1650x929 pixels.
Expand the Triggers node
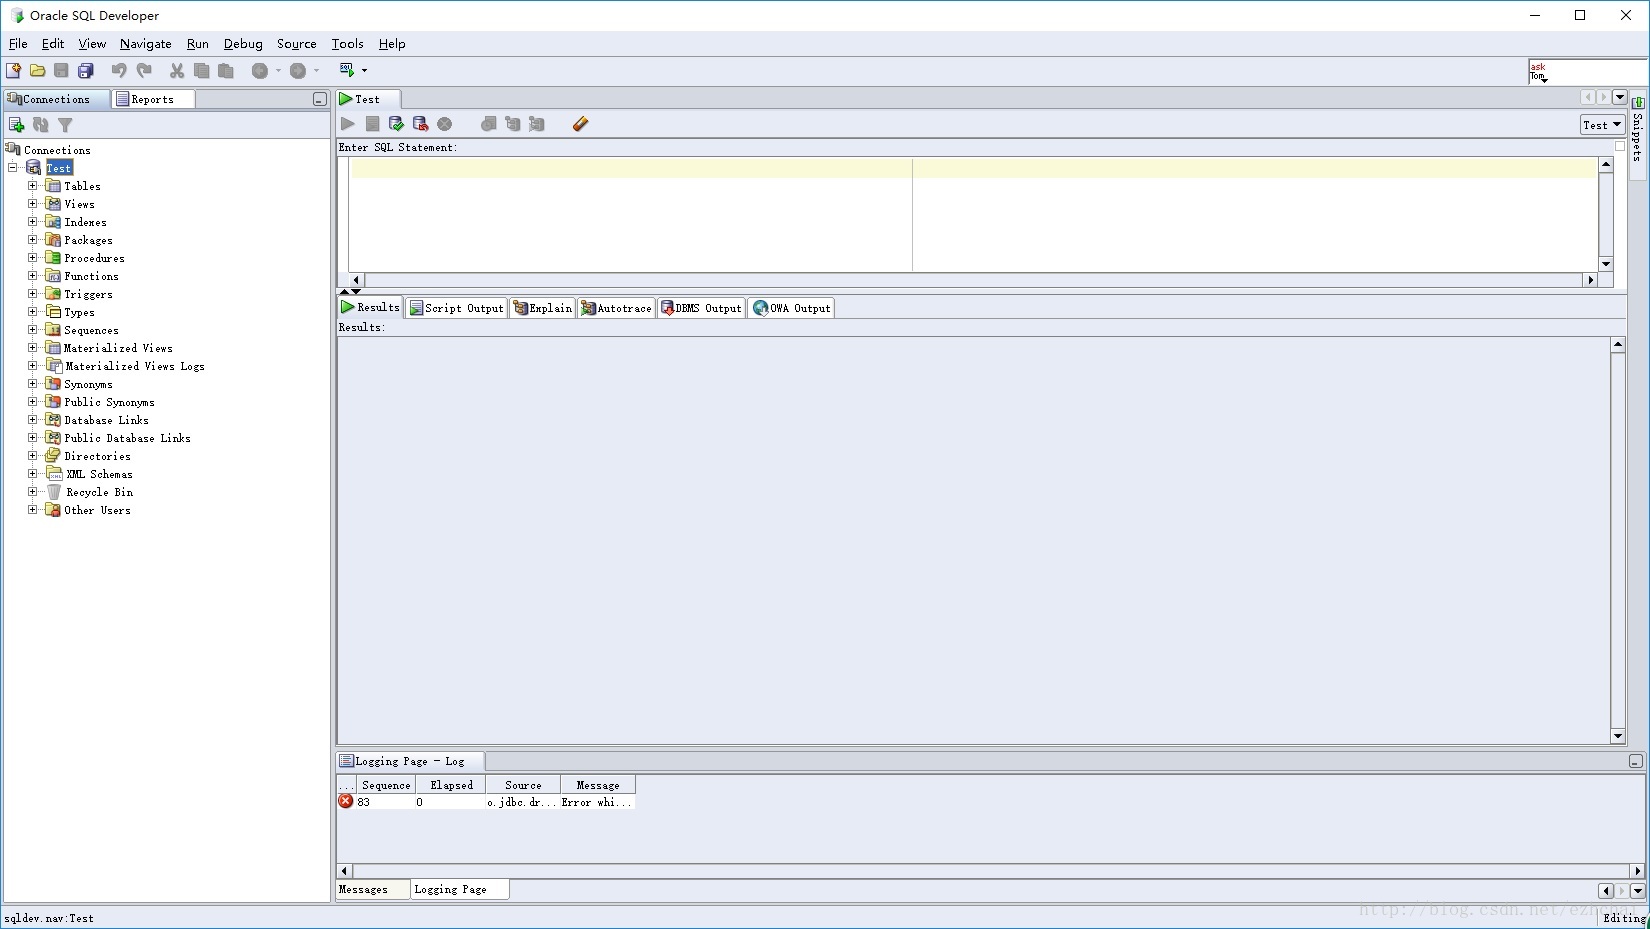pyautogui.click(x=32, y=294)
